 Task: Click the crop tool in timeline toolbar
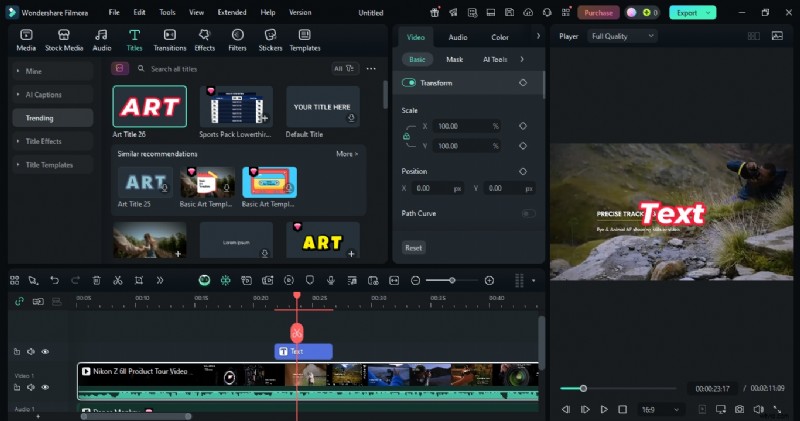click(138, 280)
